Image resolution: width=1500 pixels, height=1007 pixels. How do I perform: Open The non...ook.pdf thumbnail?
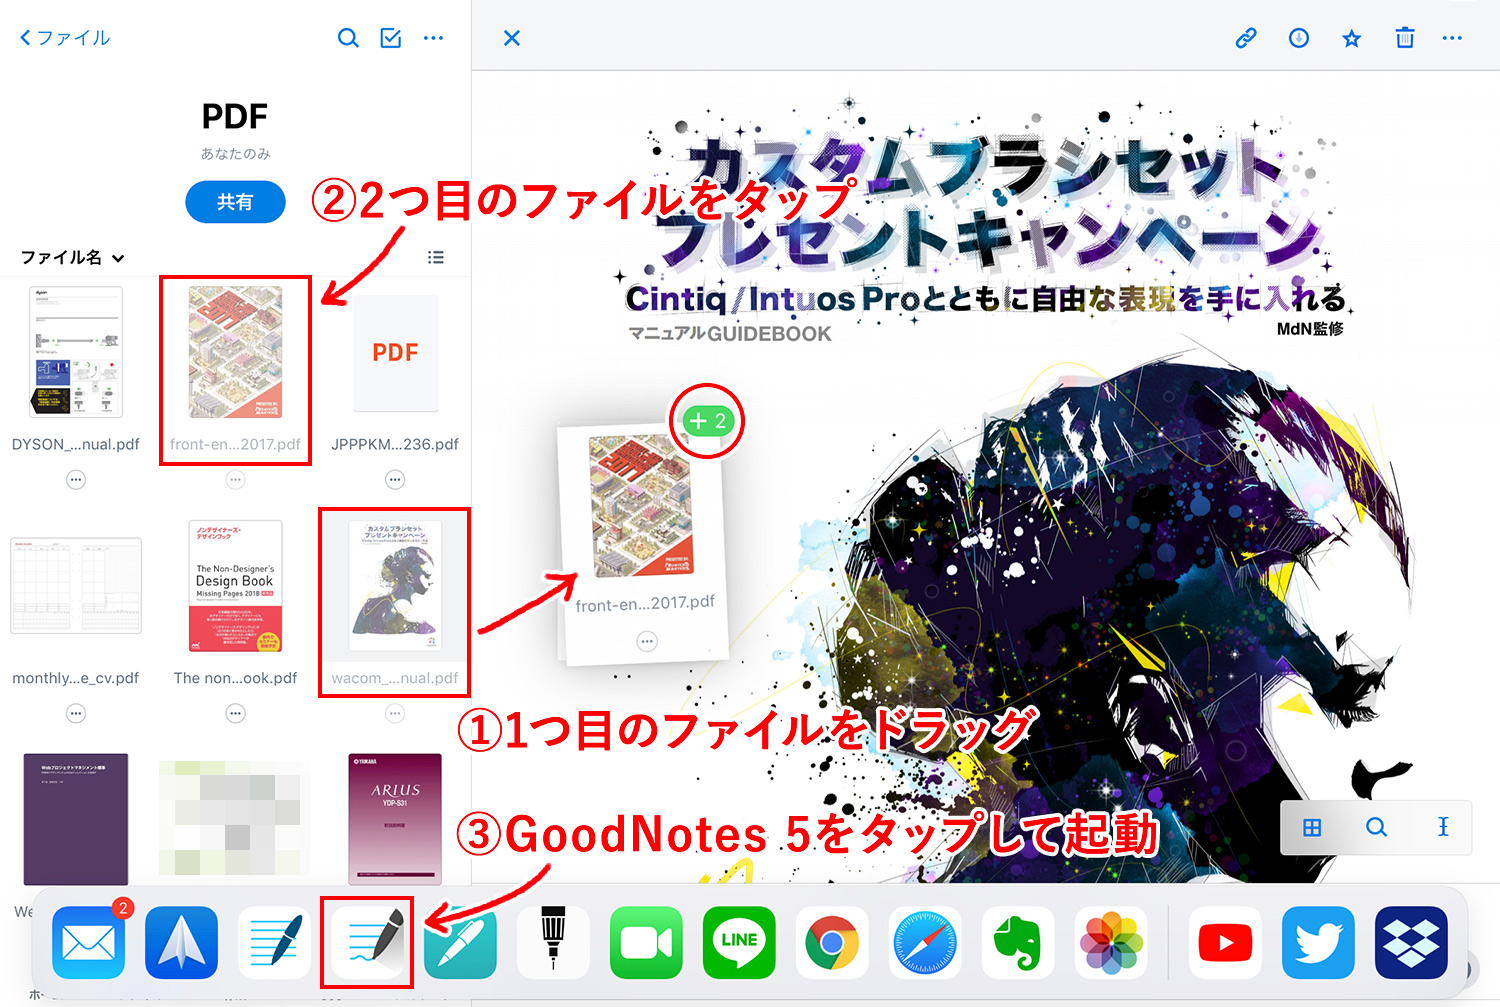click(x=235, y=586)
